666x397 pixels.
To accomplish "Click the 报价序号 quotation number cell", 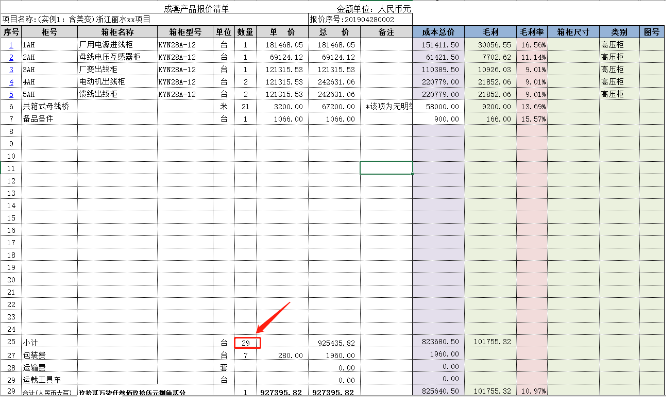I will [360, 19].
